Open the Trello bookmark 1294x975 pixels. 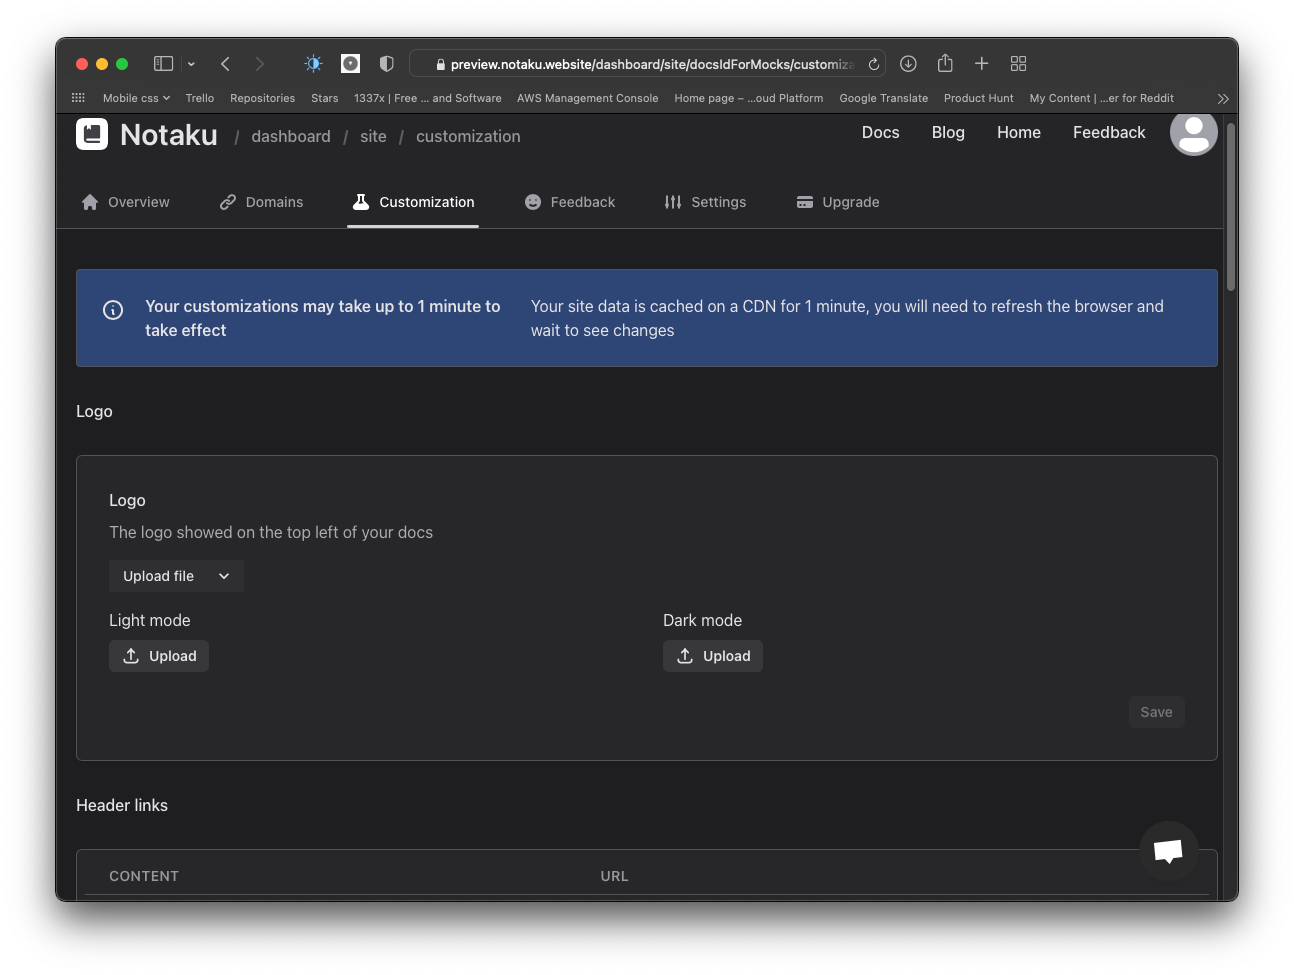pos(200,98)
